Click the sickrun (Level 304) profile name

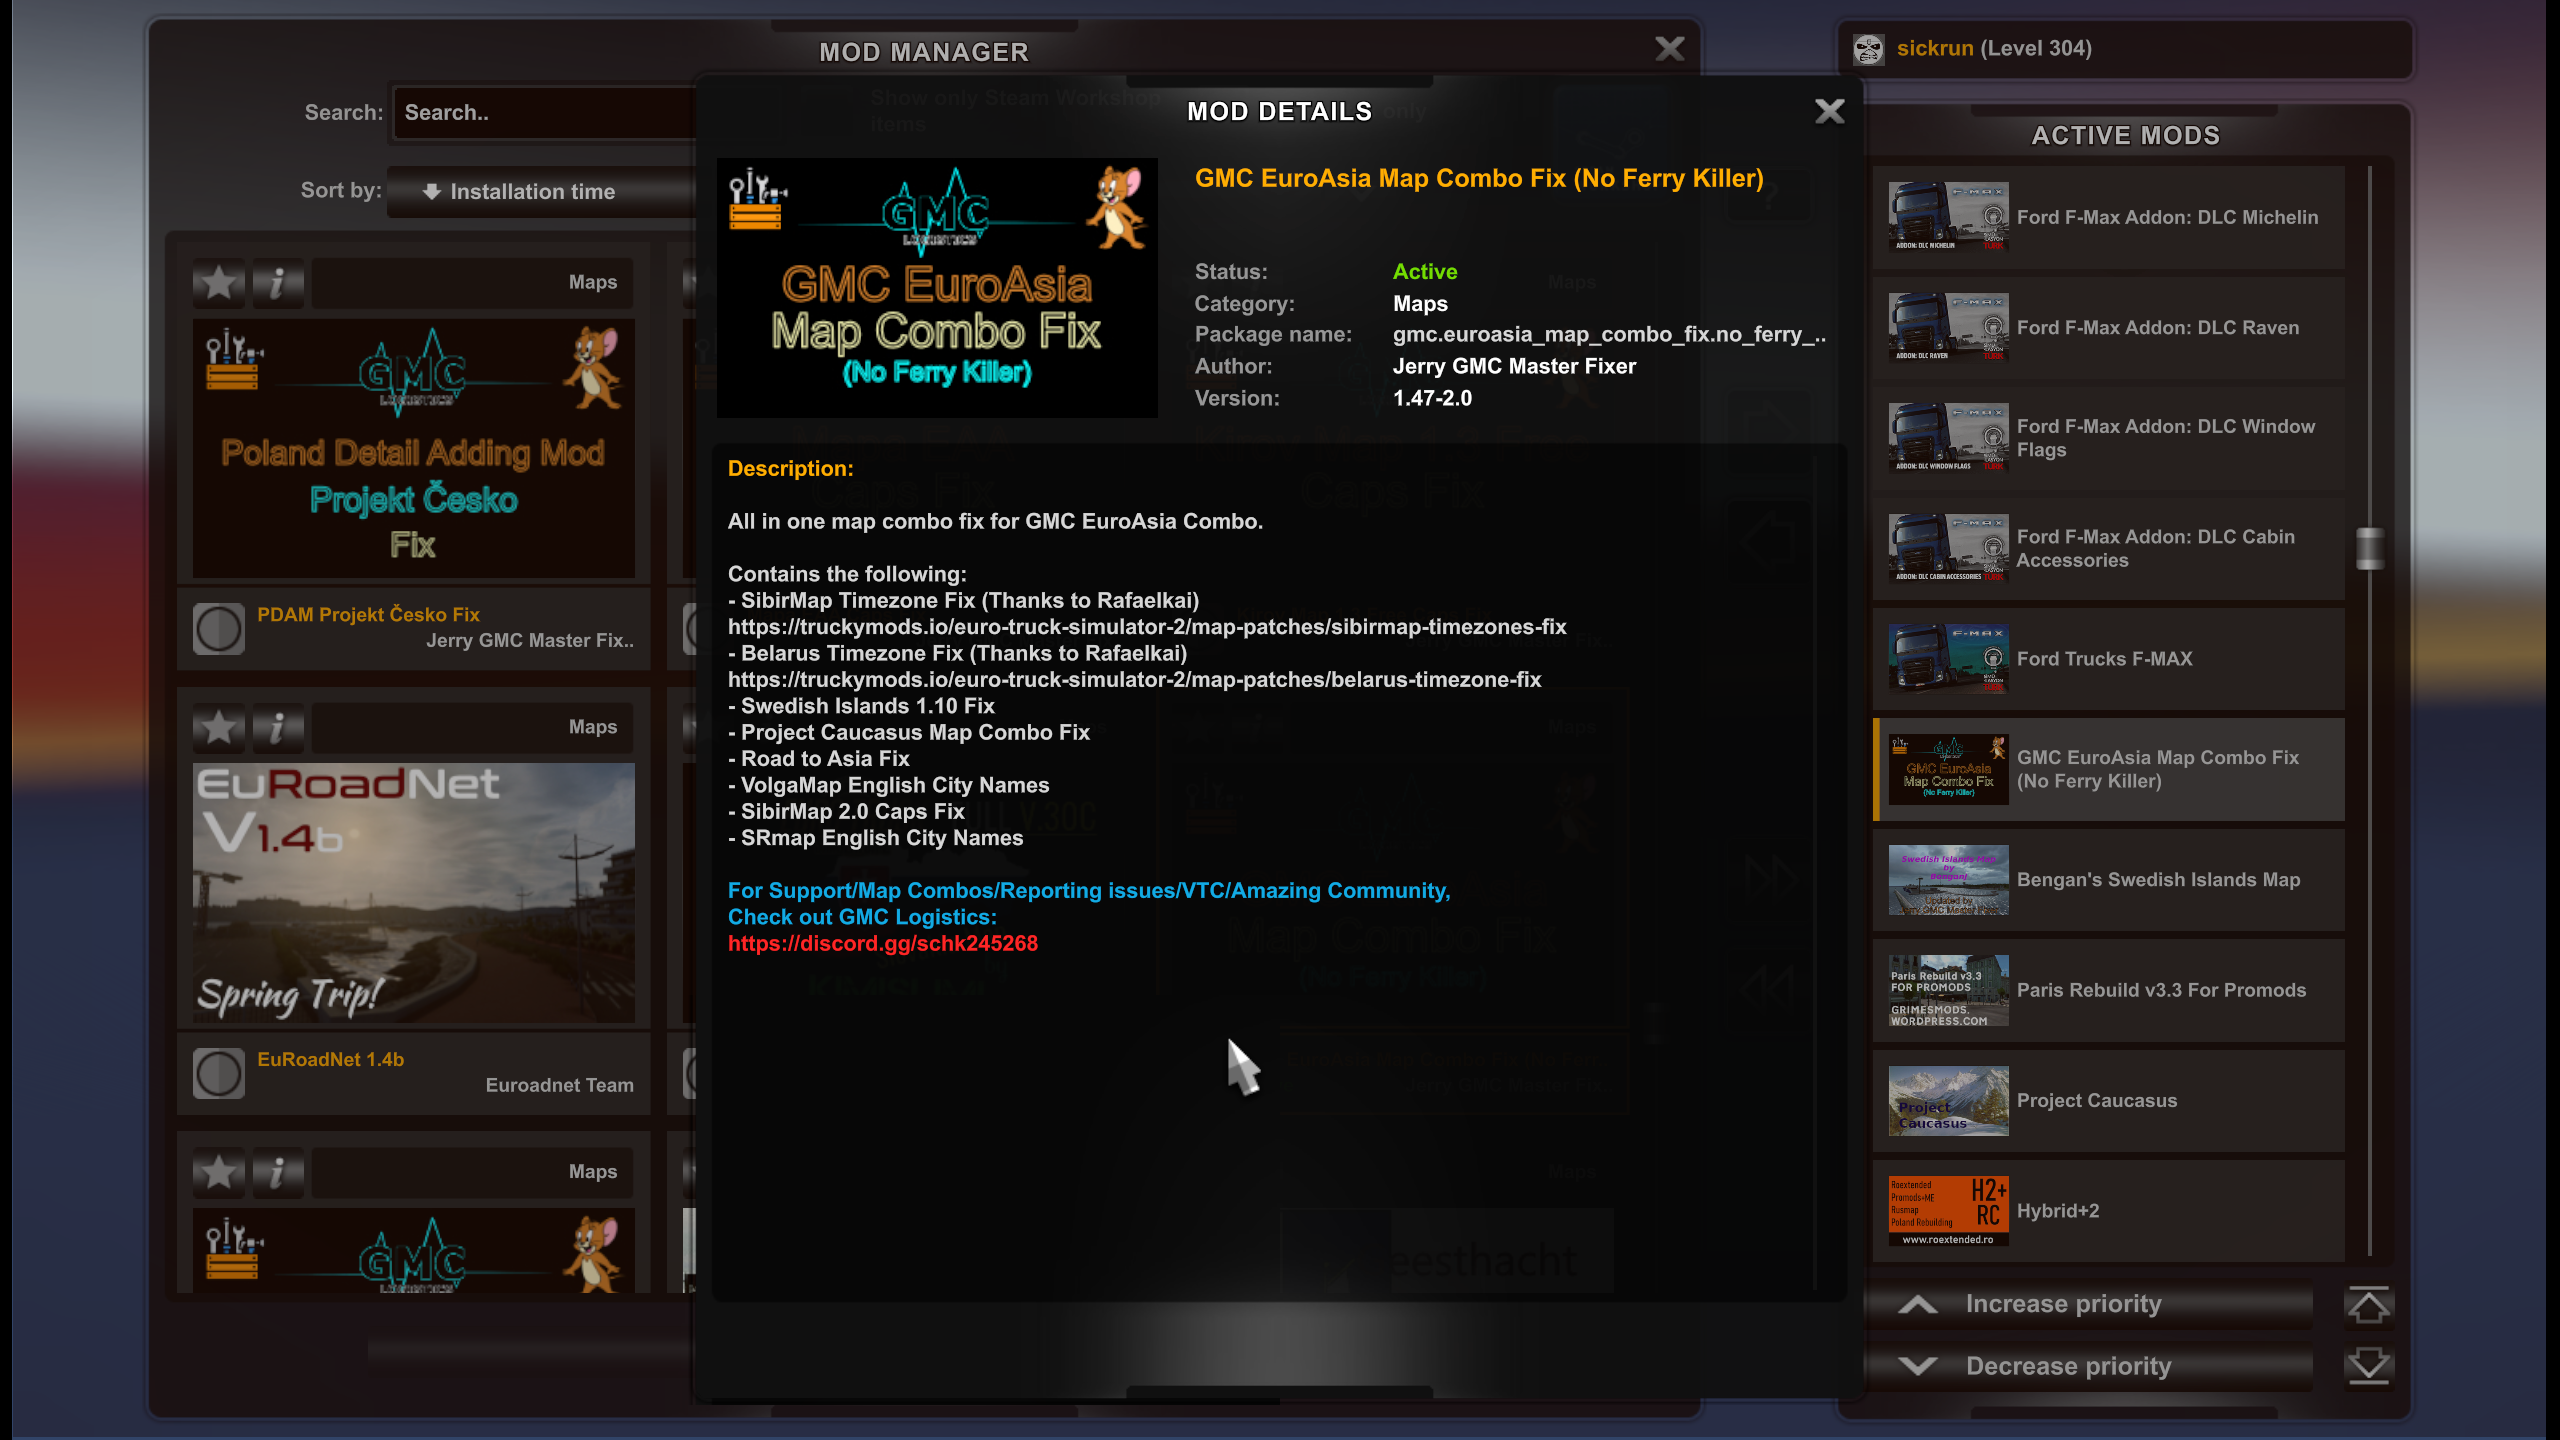click(x=1994, y=48)
